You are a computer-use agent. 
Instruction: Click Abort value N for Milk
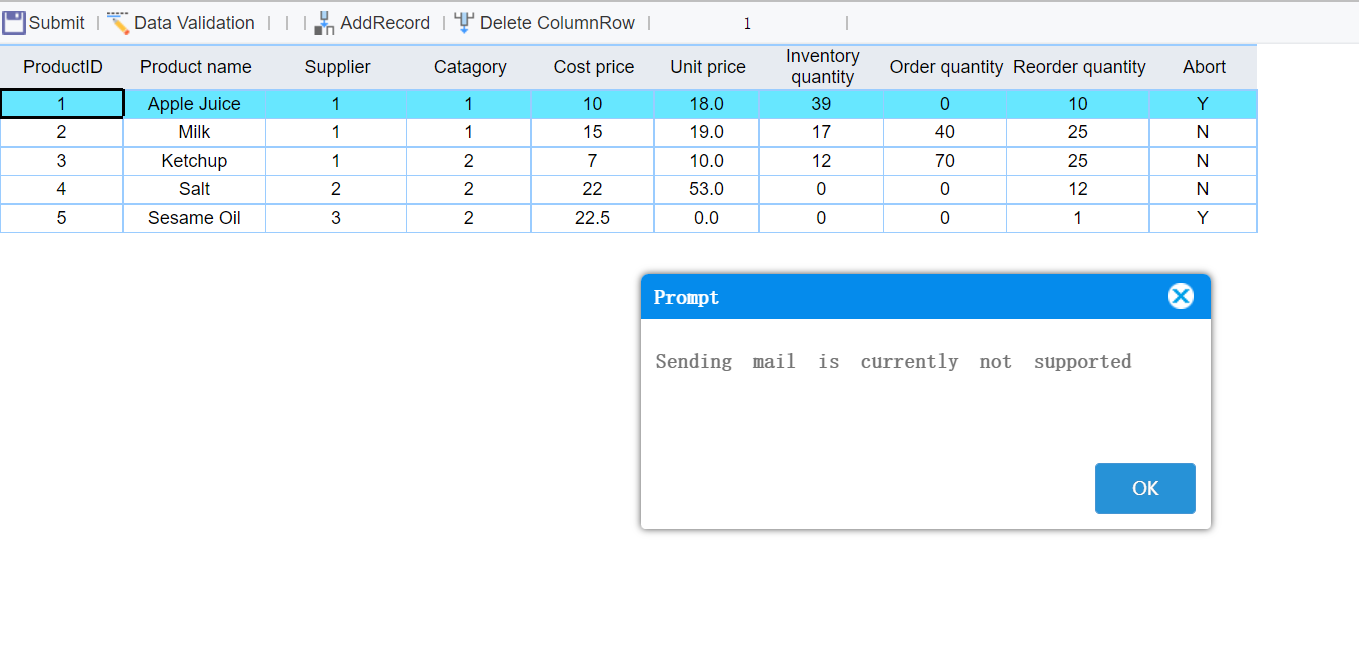tap(1204, 132)
